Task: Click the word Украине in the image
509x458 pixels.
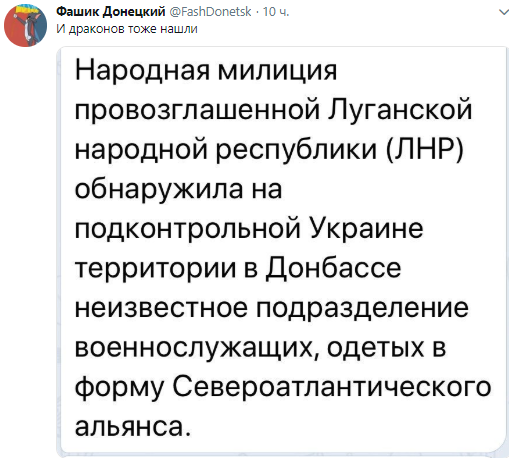Action: (x=367, y=228)
